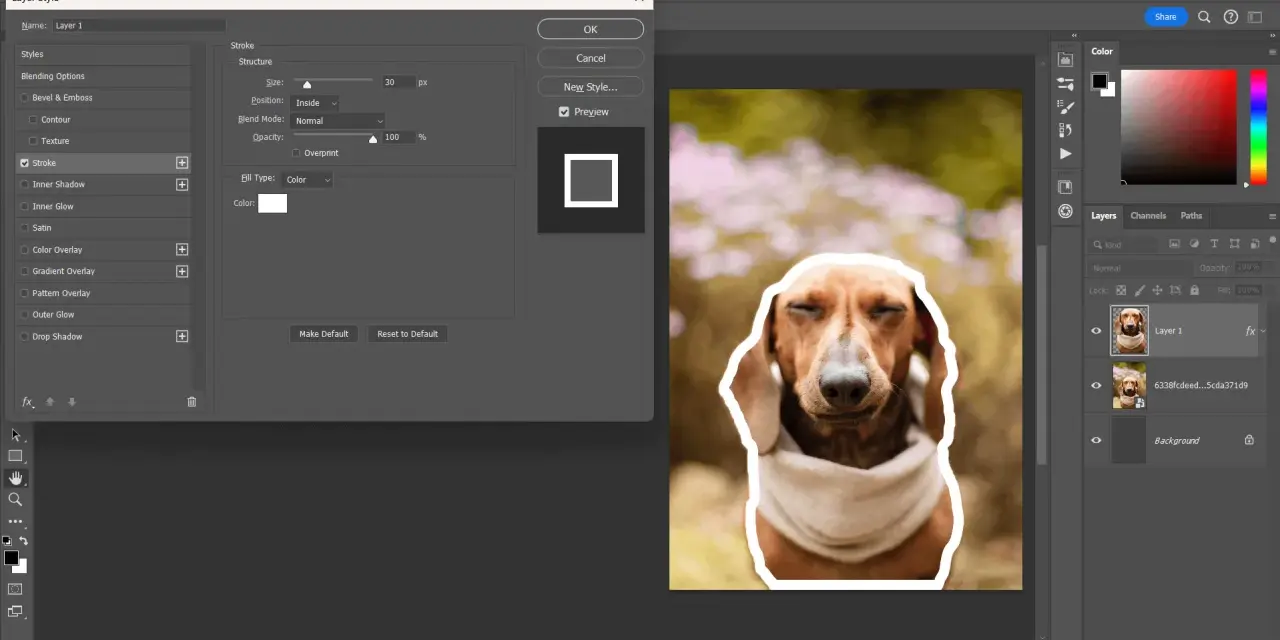Viewport: 1280px width, 640px height.
Task: Open the Layers panel flyout menu
Action: [1272, 216]
